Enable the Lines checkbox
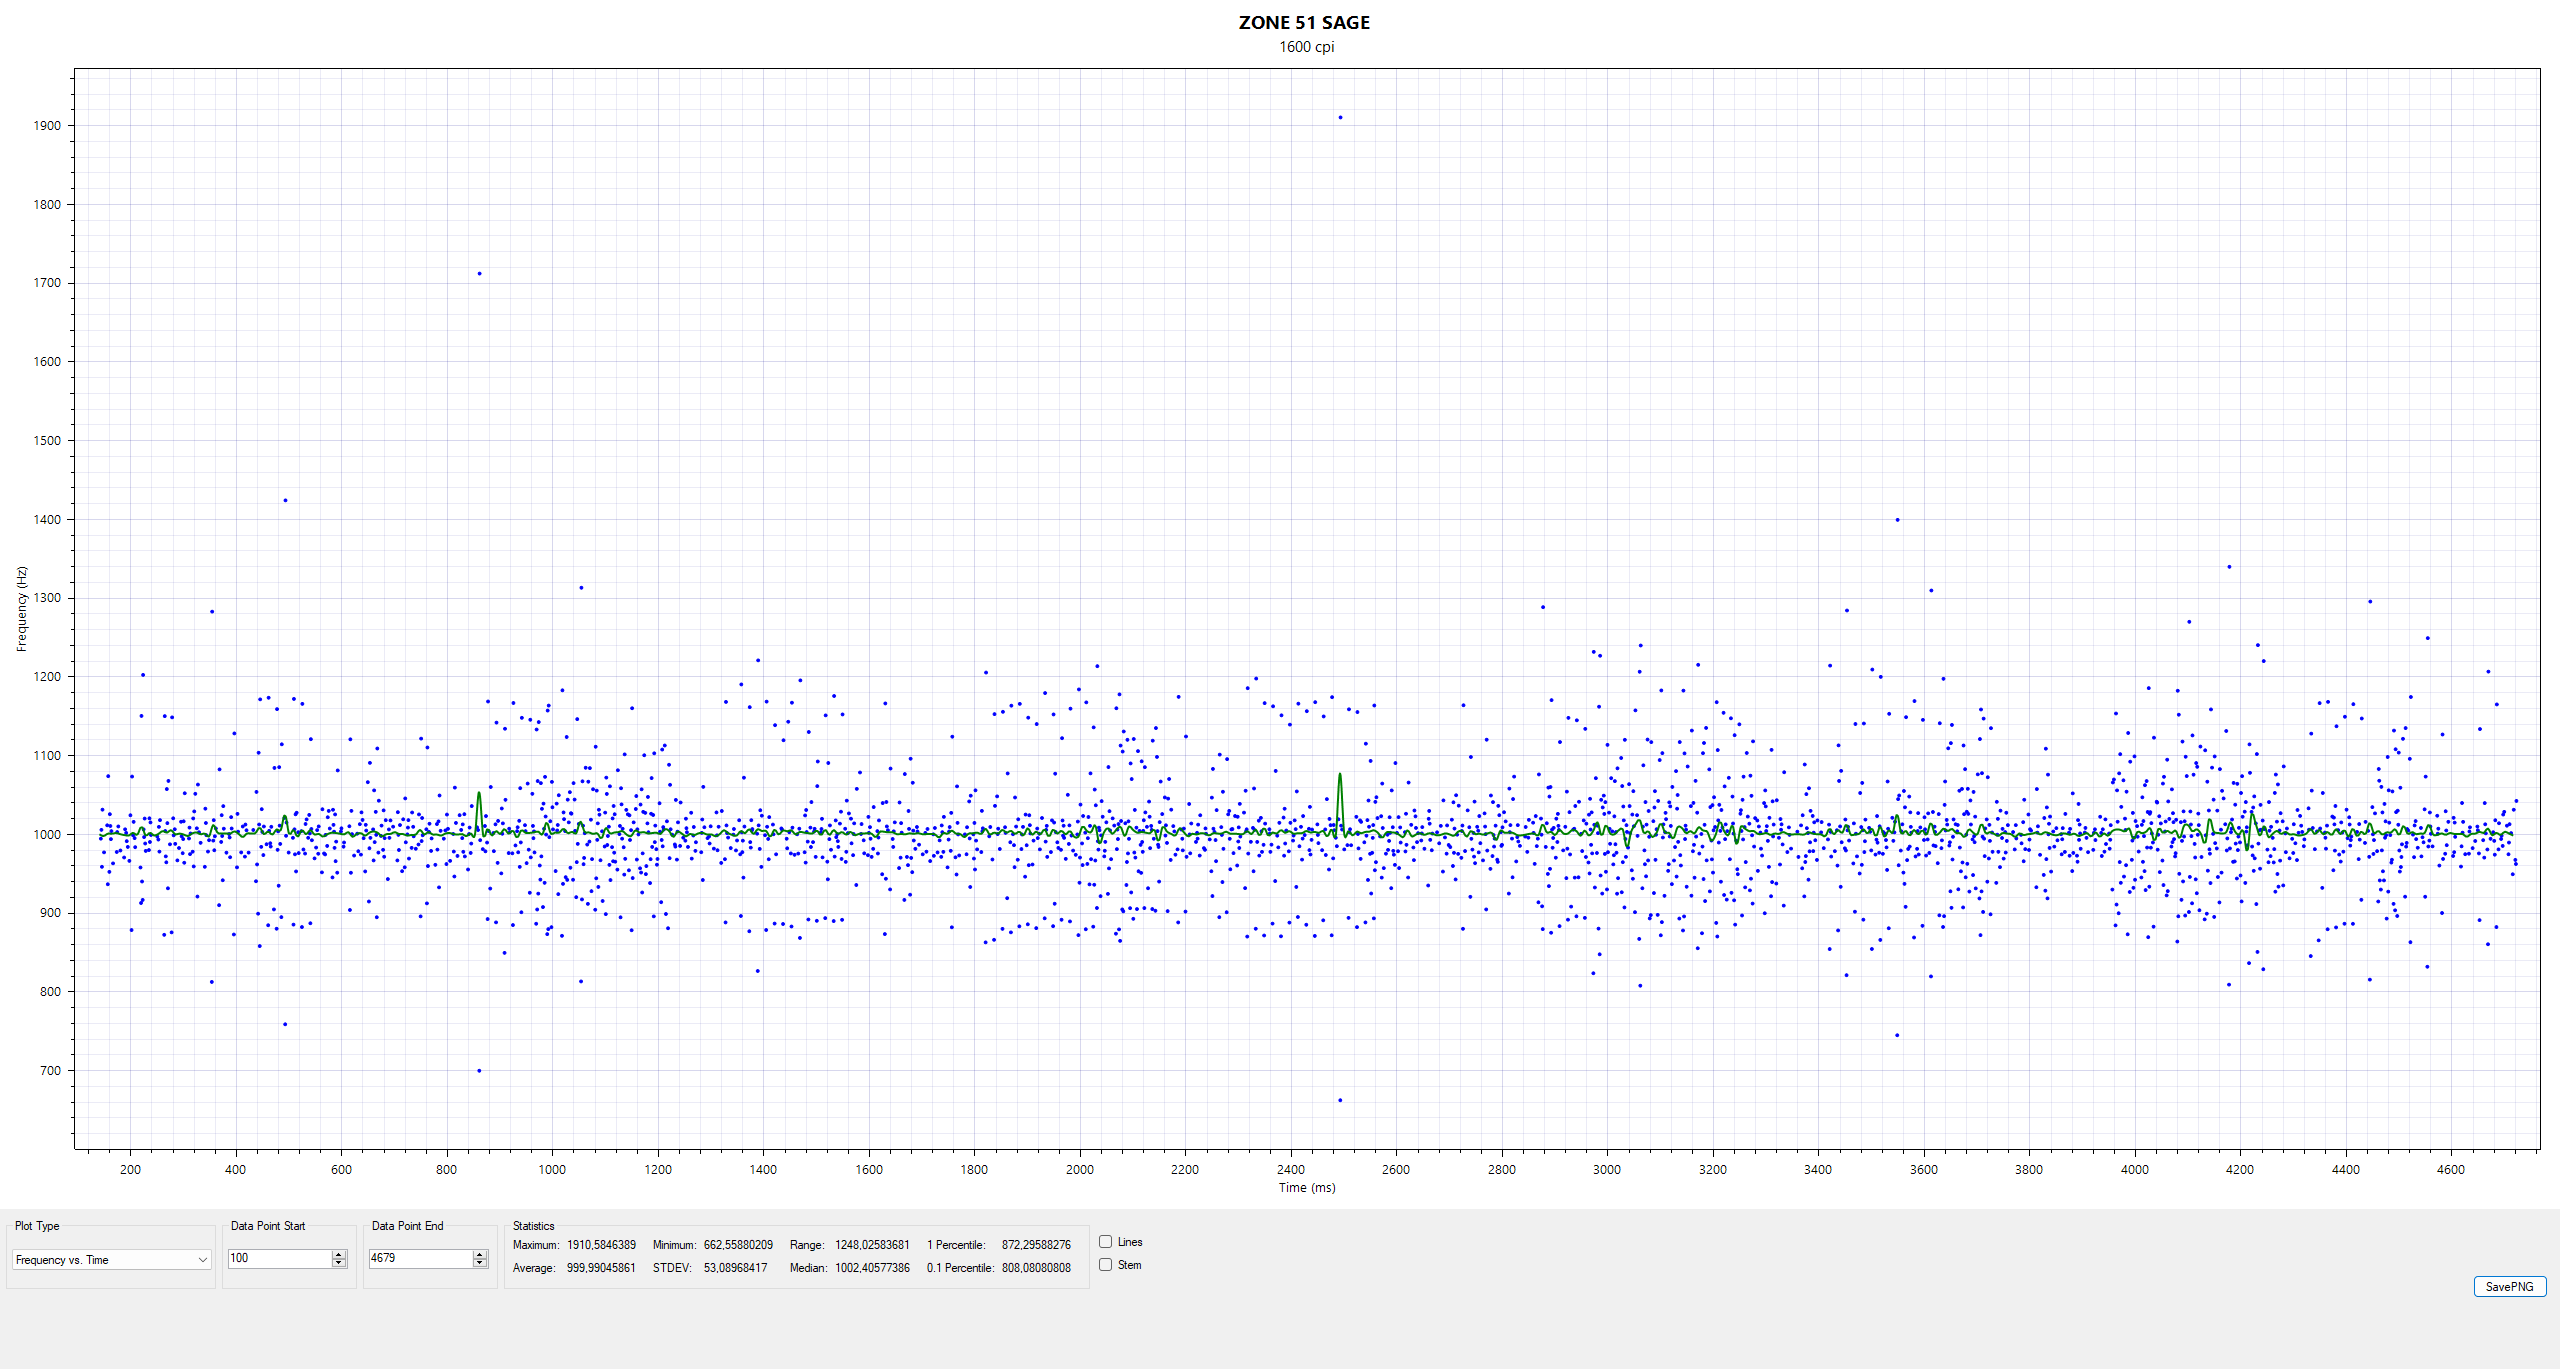This screenshot has width=2560, height=1369. 1106,1242
